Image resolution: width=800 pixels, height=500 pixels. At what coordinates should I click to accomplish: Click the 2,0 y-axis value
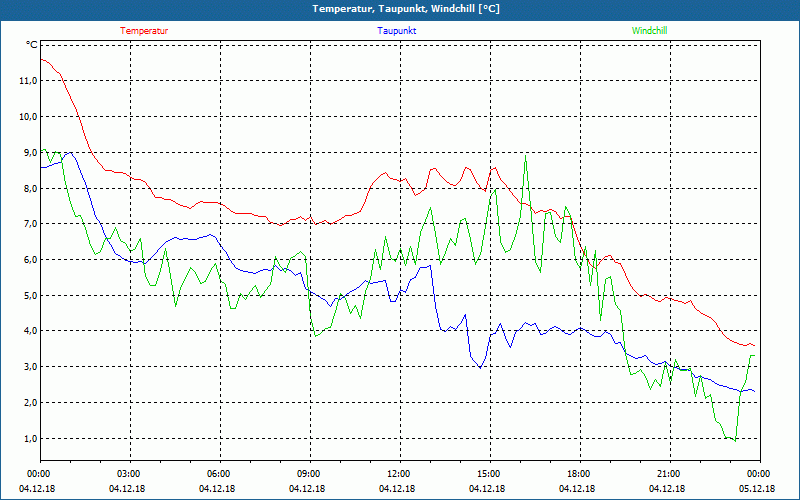point(31,403)
